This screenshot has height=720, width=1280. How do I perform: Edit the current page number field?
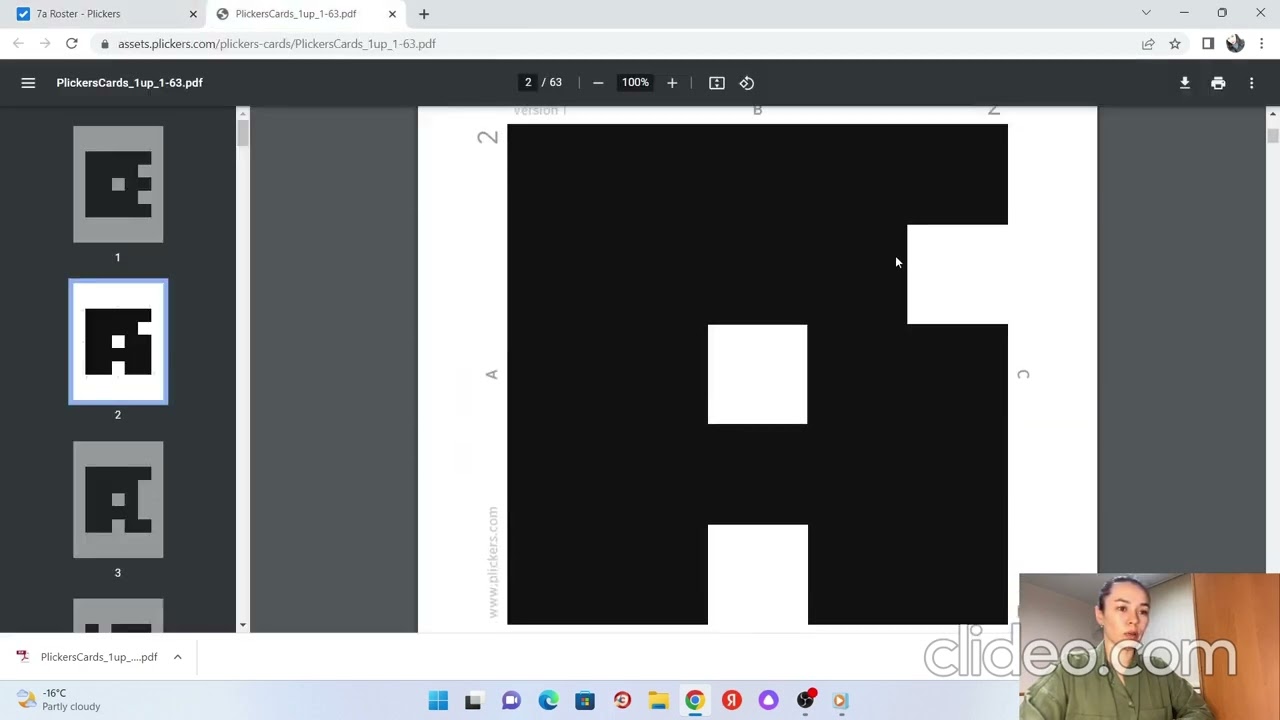pyautogui.click(x=528, y=83)
